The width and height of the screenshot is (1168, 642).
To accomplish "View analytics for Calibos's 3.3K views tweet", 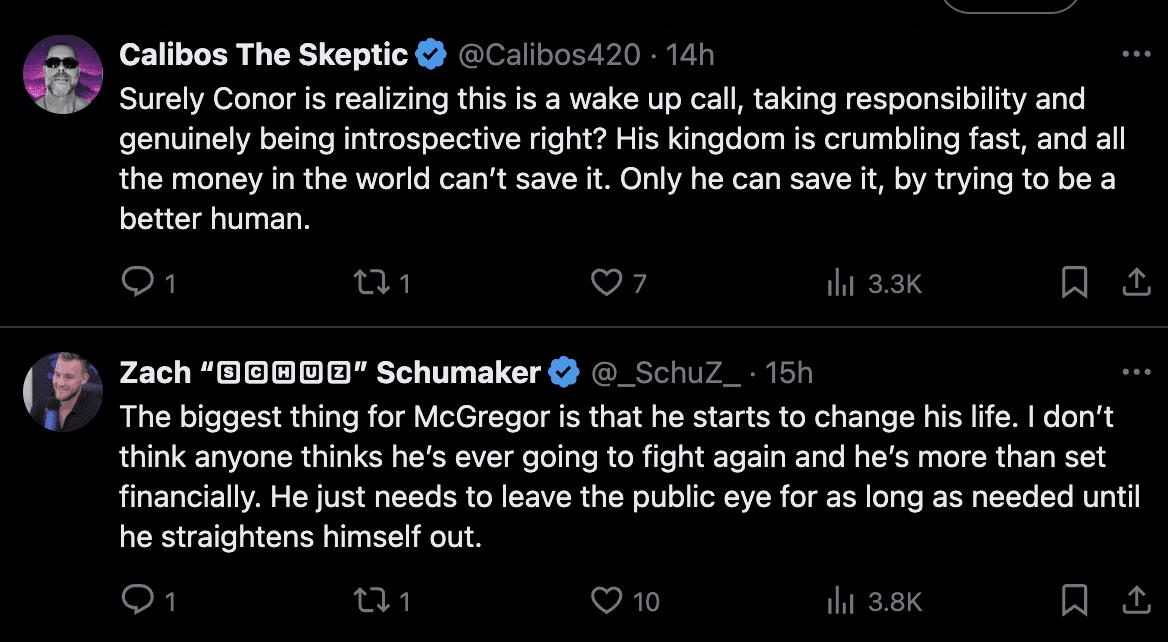I will (x=840, y=284).
